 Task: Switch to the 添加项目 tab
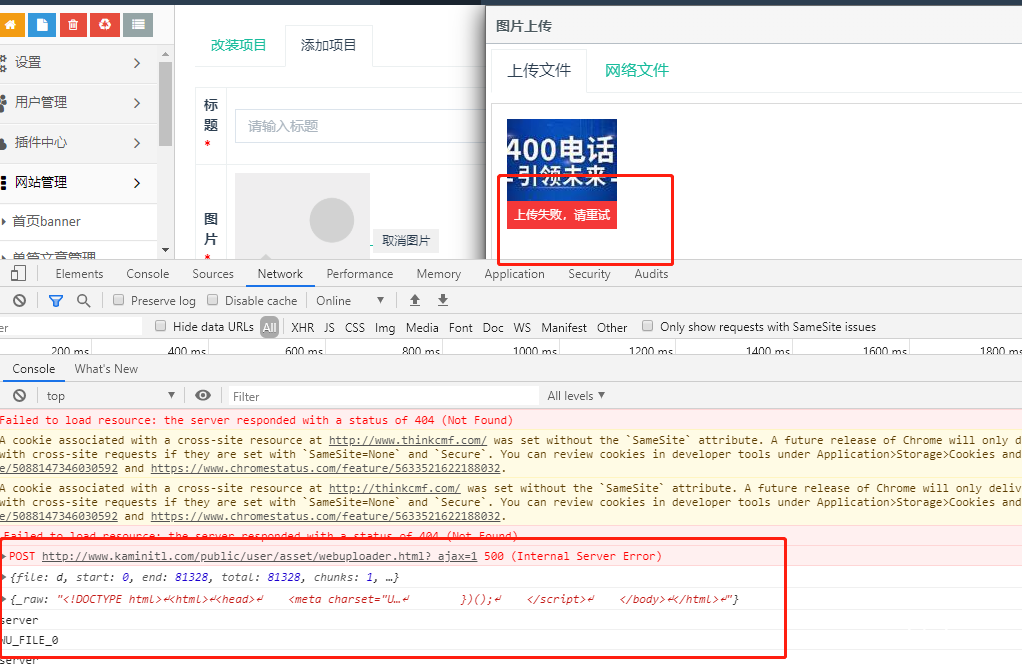pos(328,45)
